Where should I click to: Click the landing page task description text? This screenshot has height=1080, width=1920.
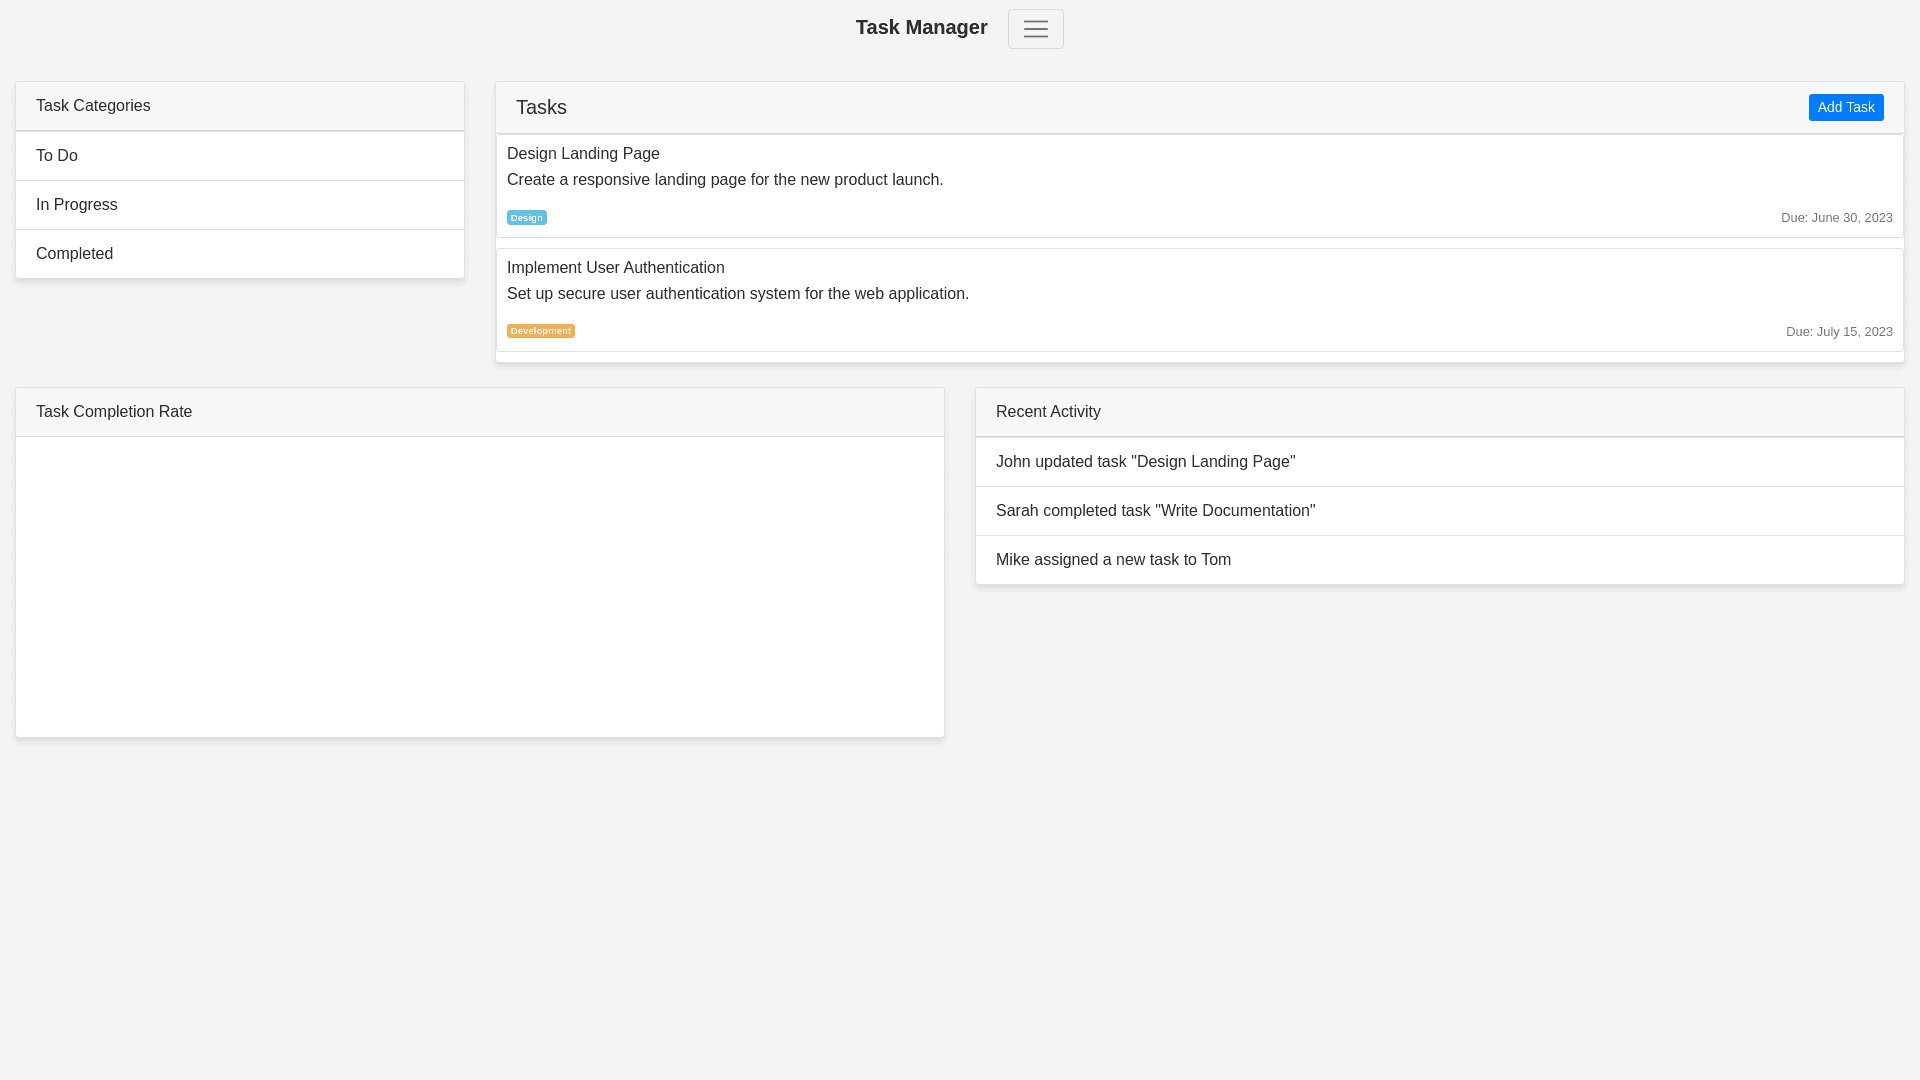[x=725, y=180]
